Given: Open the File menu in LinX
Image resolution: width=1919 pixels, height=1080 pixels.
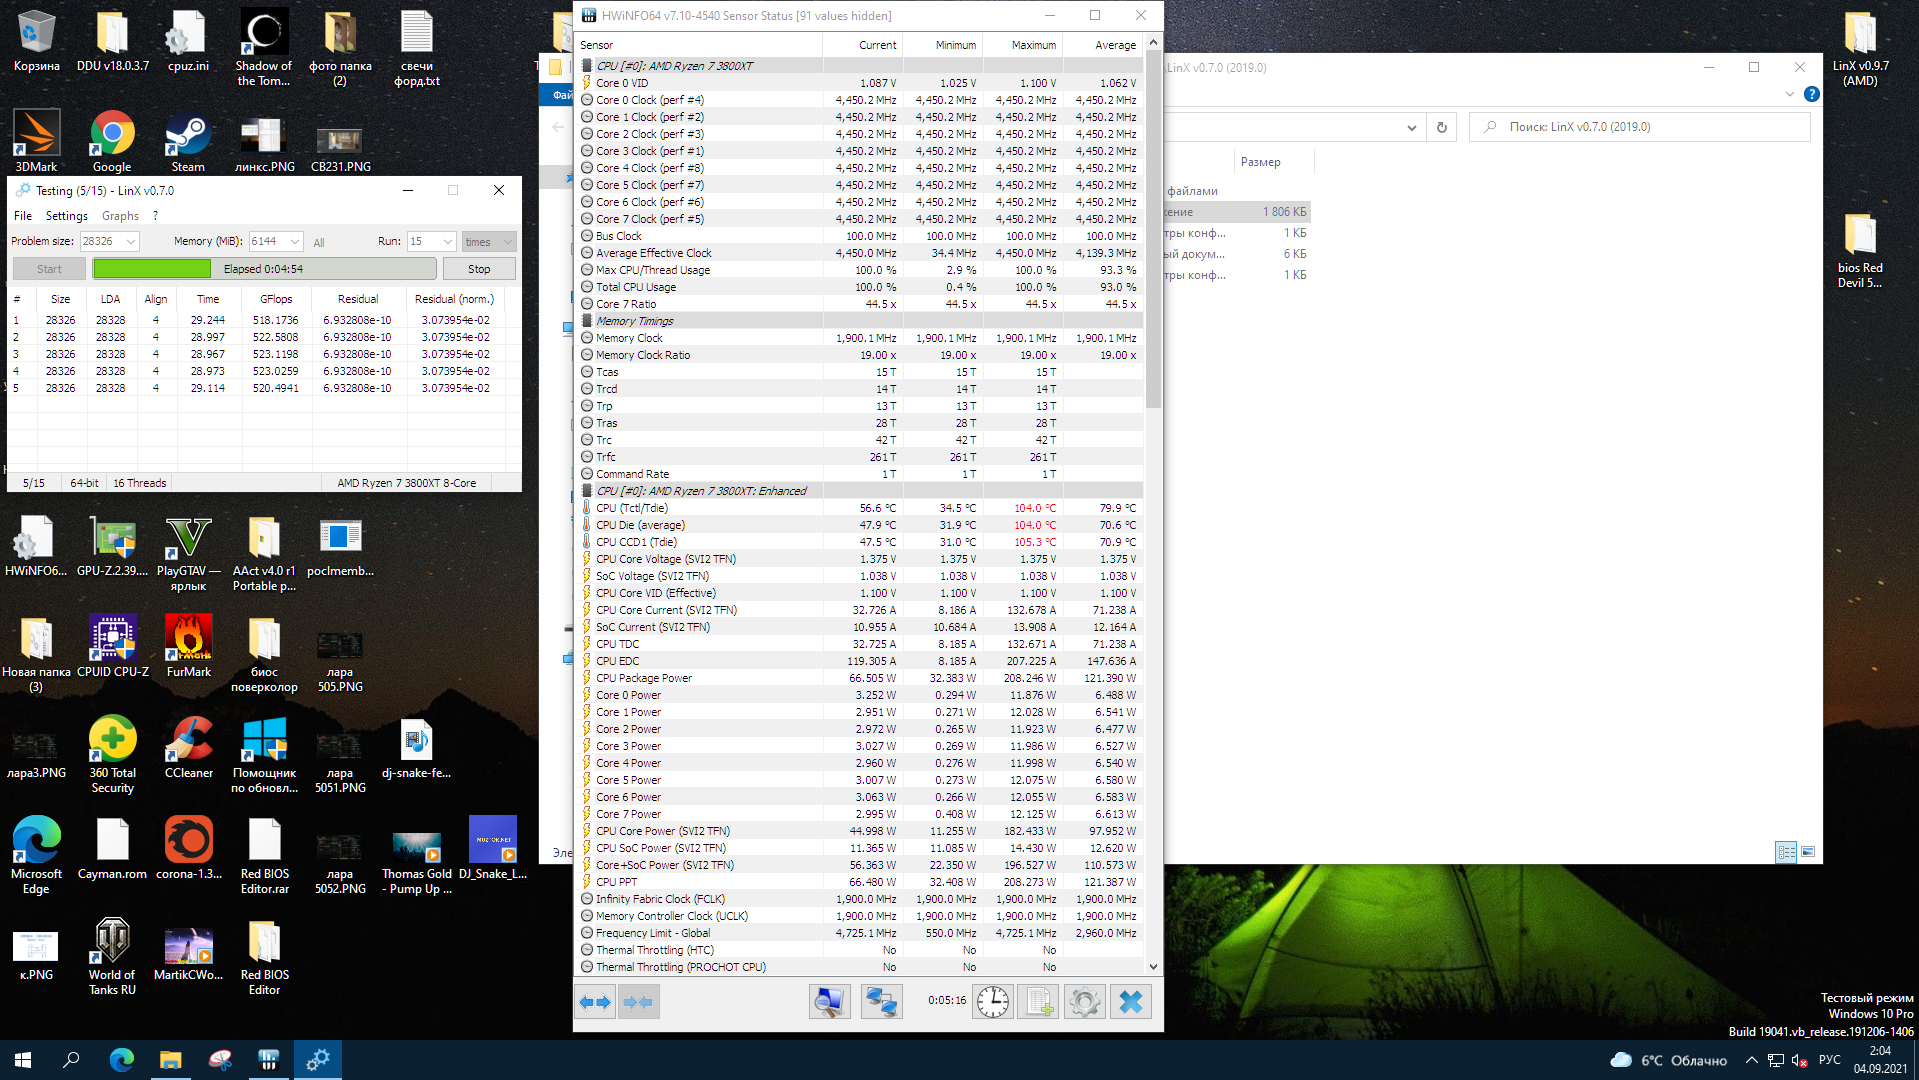Looking at the screenshot, I should coord(23,216).
